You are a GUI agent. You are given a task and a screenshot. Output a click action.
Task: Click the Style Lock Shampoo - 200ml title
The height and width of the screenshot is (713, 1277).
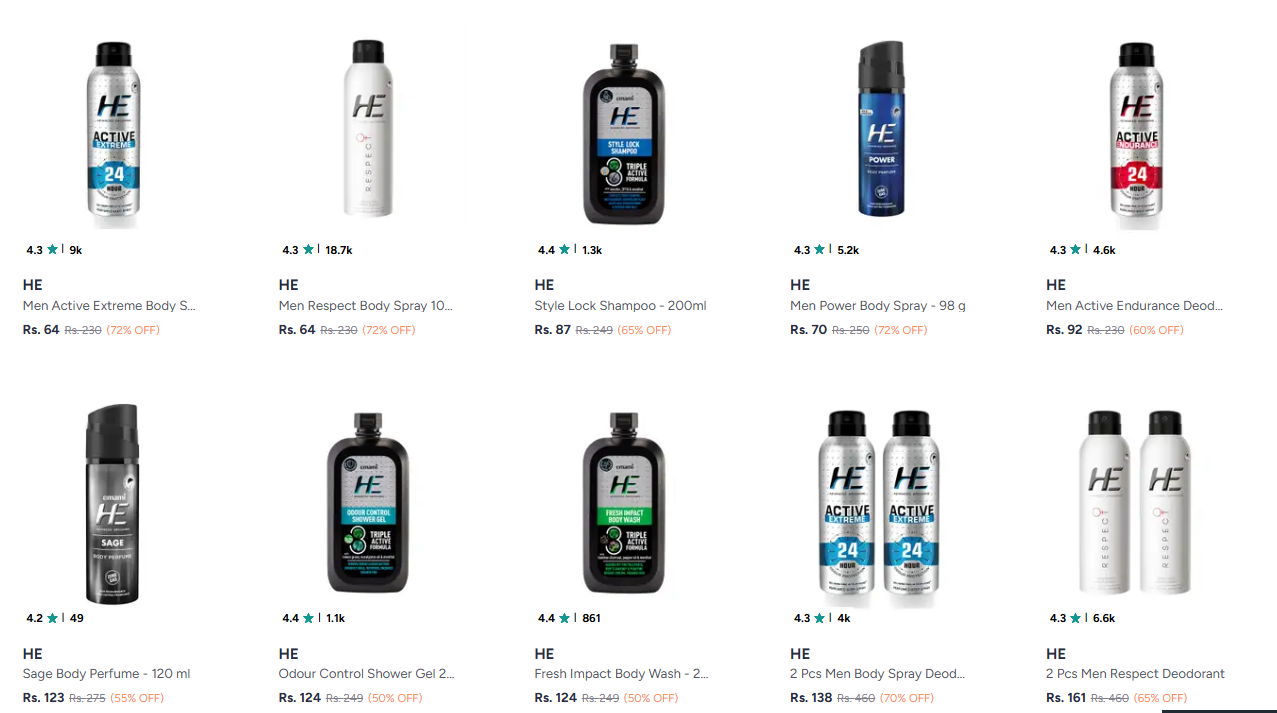[620, 306]
